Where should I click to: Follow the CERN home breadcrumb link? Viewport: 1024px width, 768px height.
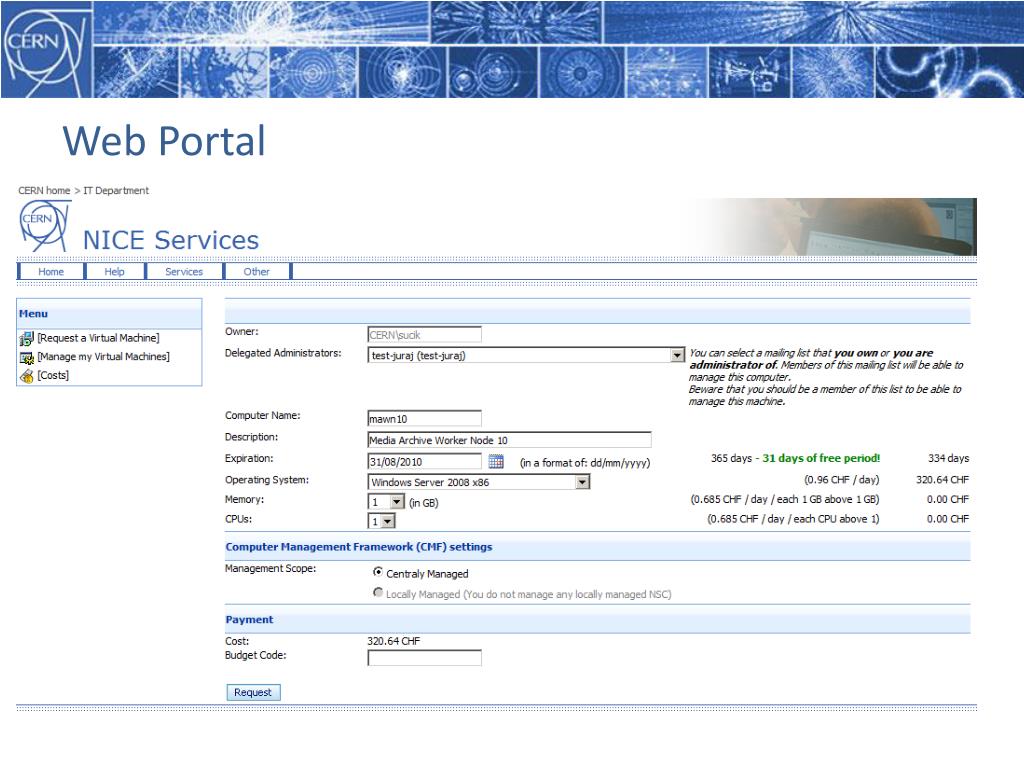tap(44, 191)
